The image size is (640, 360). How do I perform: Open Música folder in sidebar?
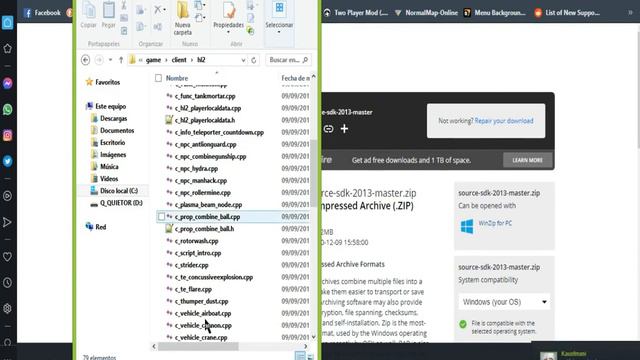(x=109, y=167)
